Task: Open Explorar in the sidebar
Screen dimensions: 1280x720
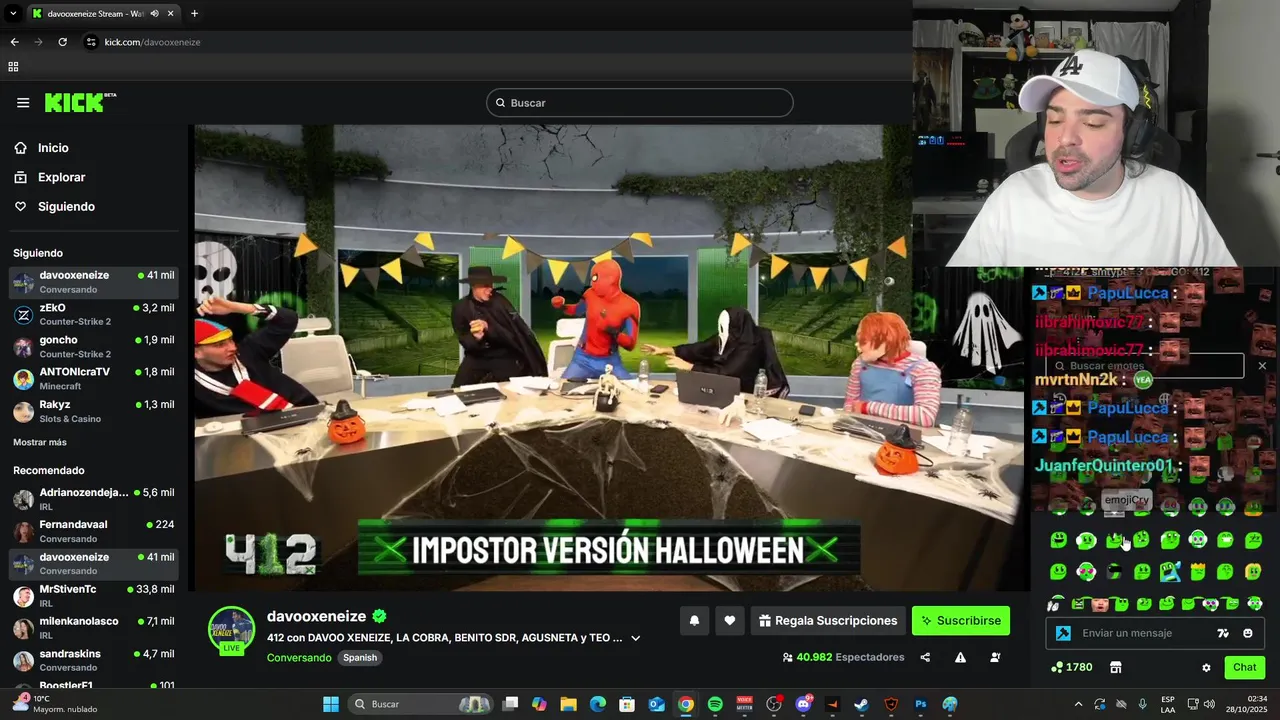Action: (61, 177)
